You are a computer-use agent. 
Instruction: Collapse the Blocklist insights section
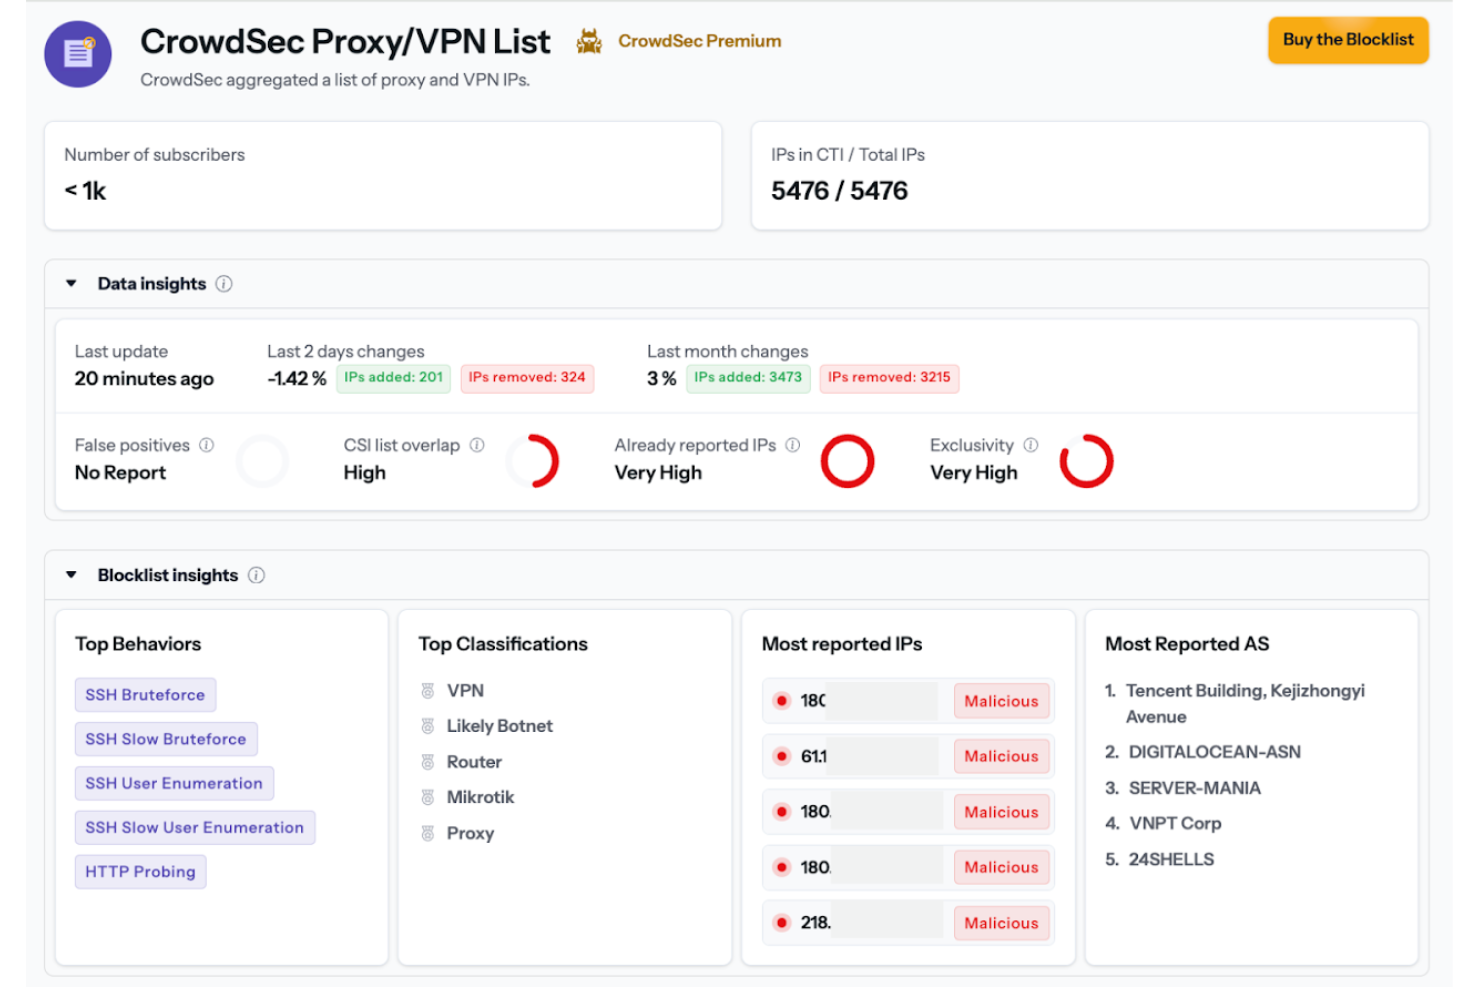pyautogui.click(x=71, y=575)
